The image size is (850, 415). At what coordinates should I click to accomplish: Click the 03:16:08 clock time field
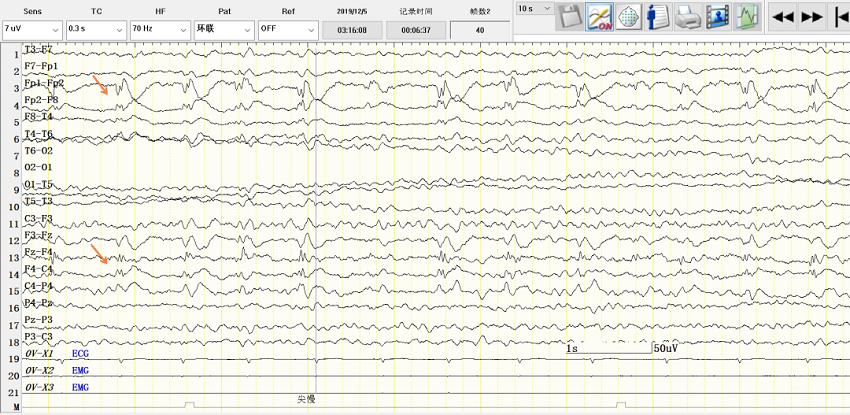(x=352, y=30)
